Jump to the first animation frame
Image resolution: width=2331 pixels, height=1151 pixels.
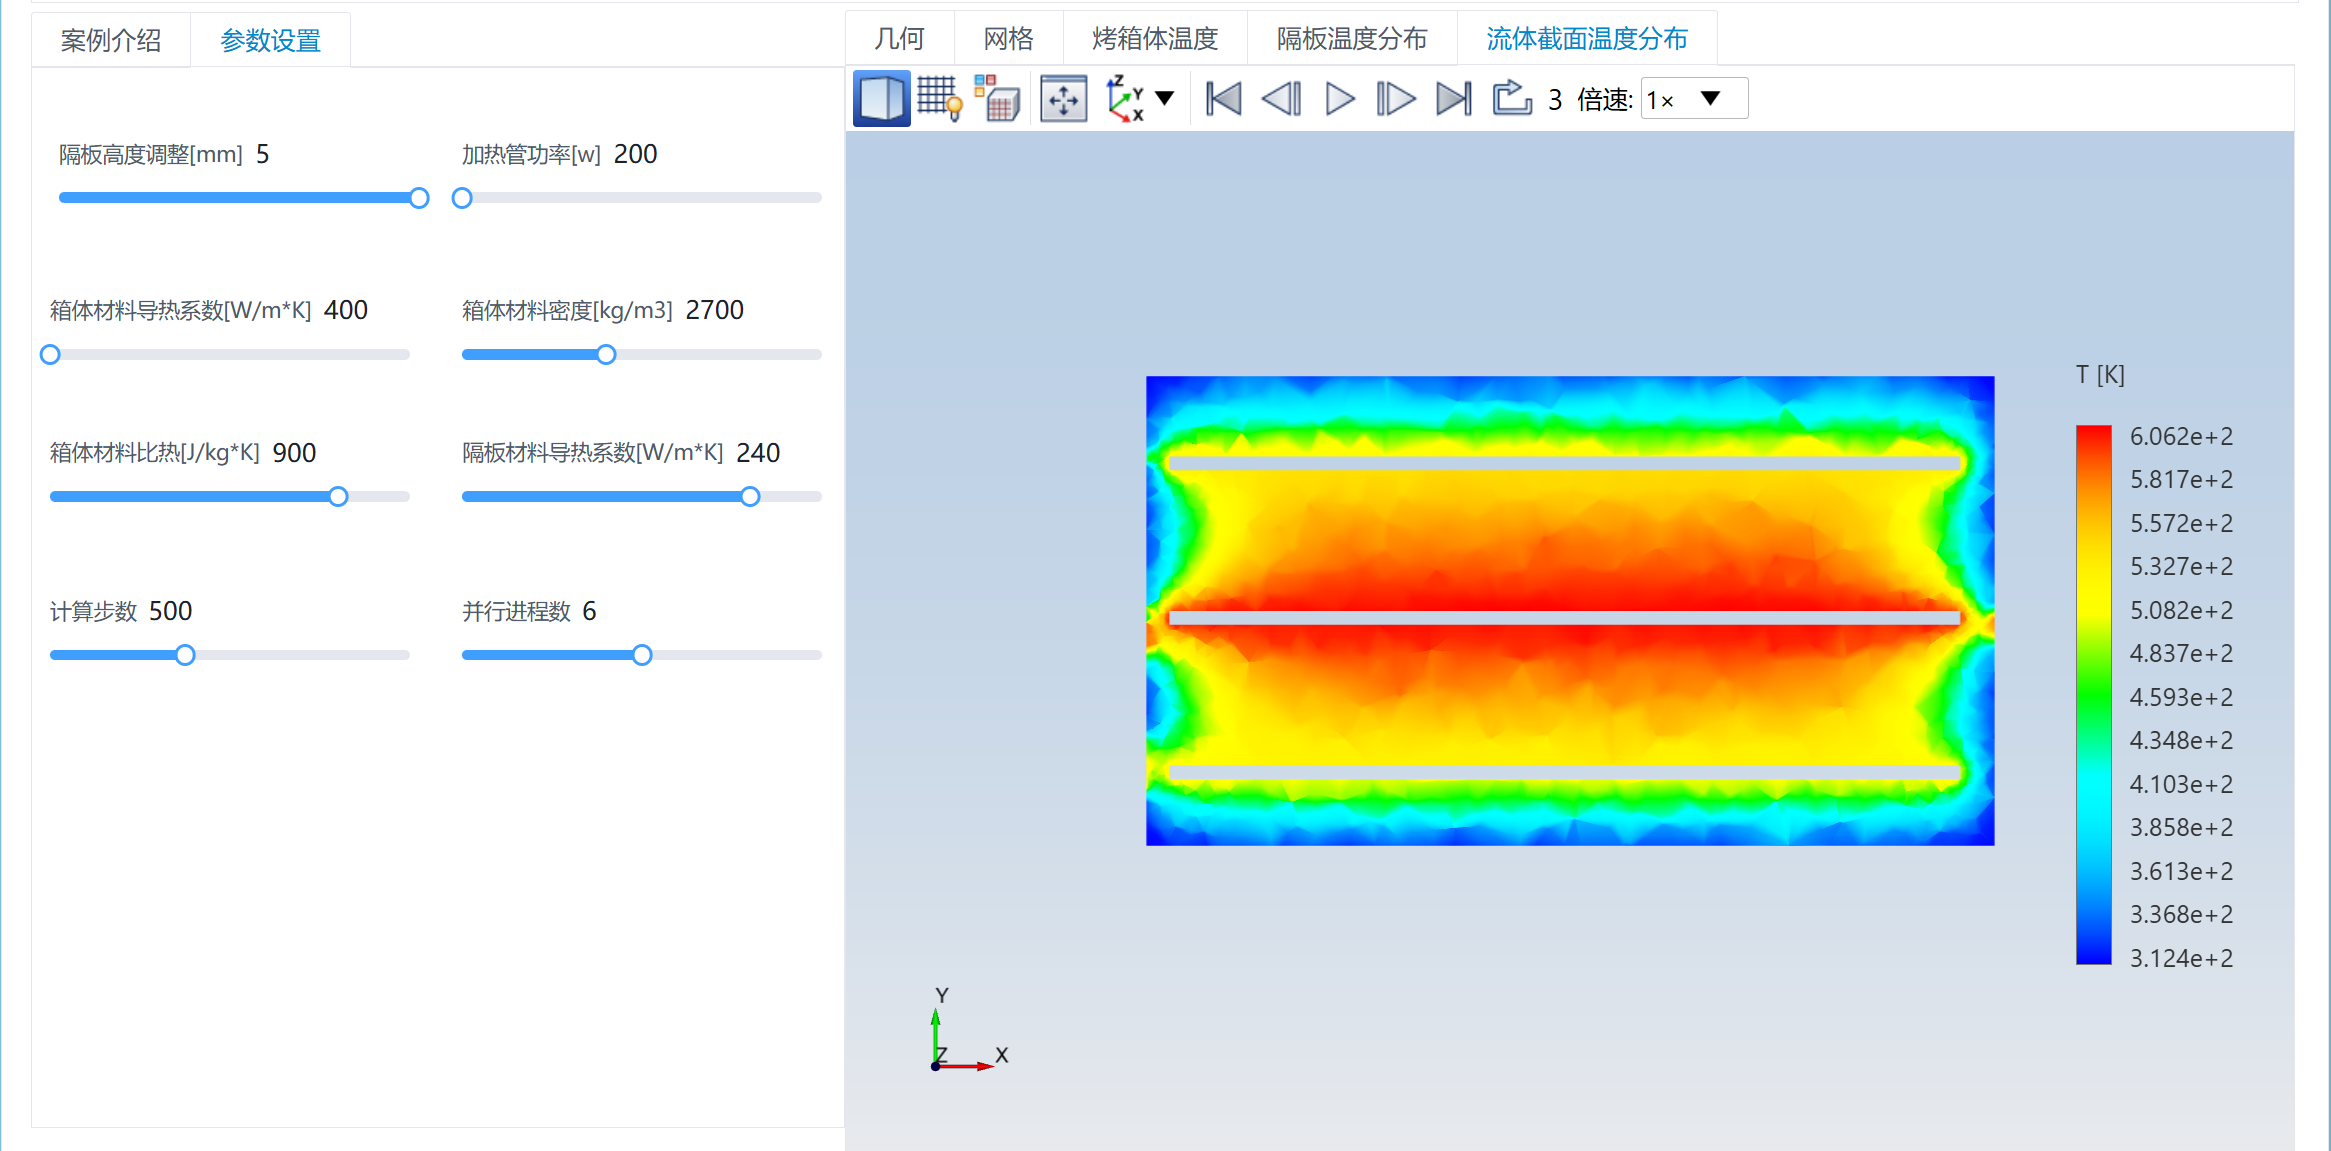pos(1224,99)
